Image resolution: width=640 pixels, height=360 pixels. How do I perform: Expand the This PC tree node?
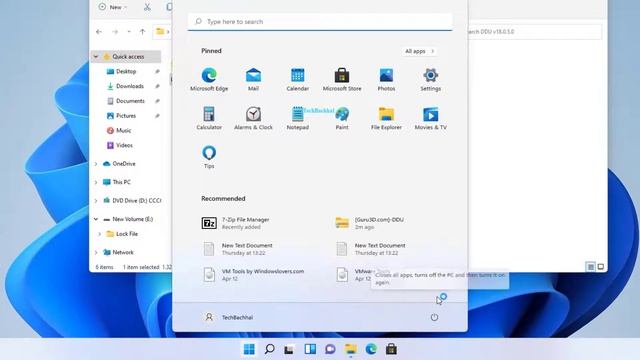pyautogui.click(x=96, y=182)
